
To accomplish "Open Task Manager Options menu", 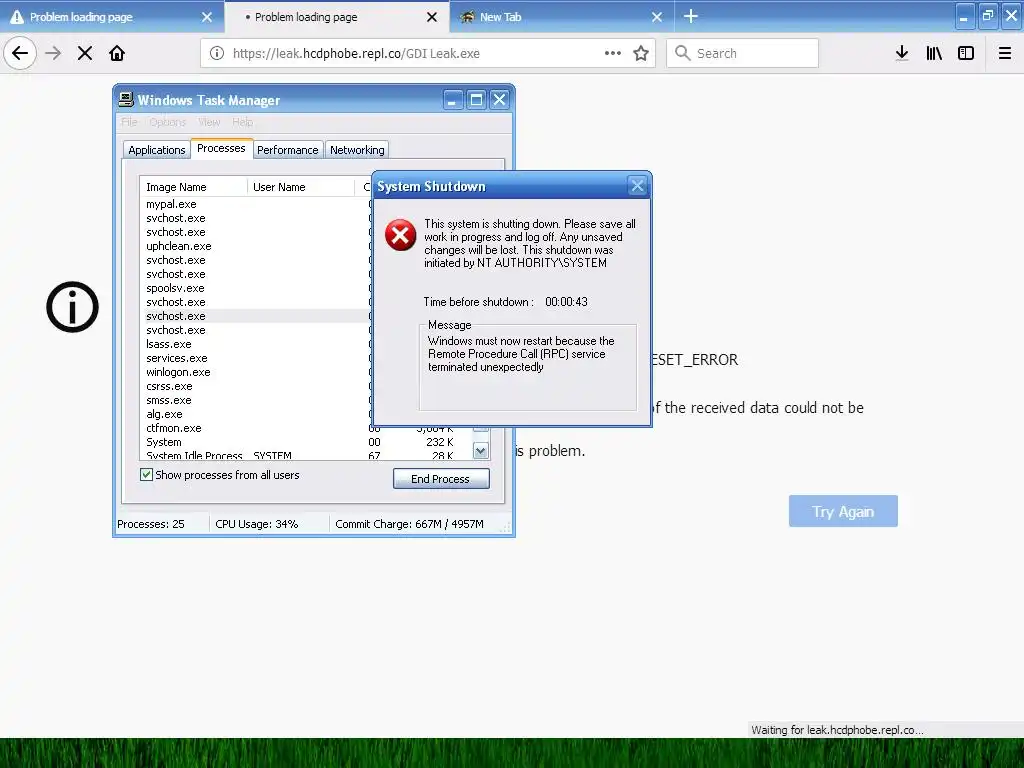I will click(x=167, y=122).
